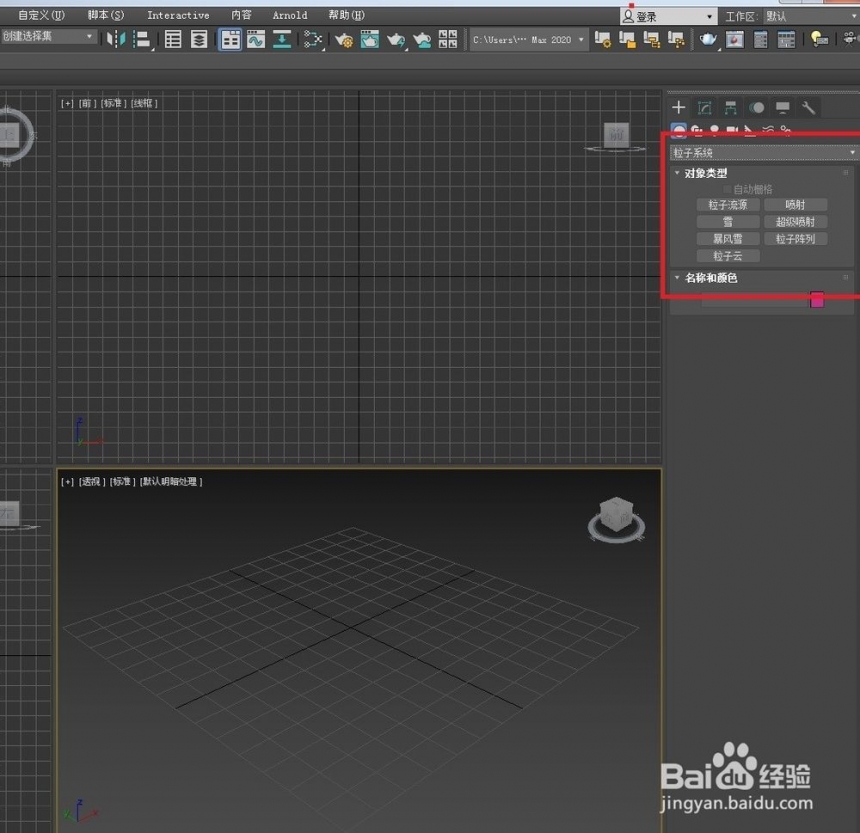Open the Arnold menu

click(x=290, y=15)
